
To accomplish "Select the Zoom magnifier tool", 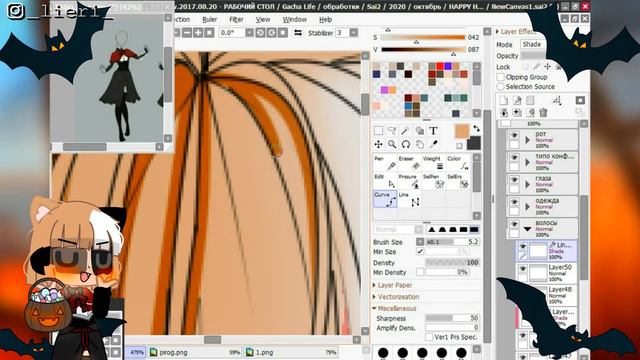I will click(x=392, y=144).
